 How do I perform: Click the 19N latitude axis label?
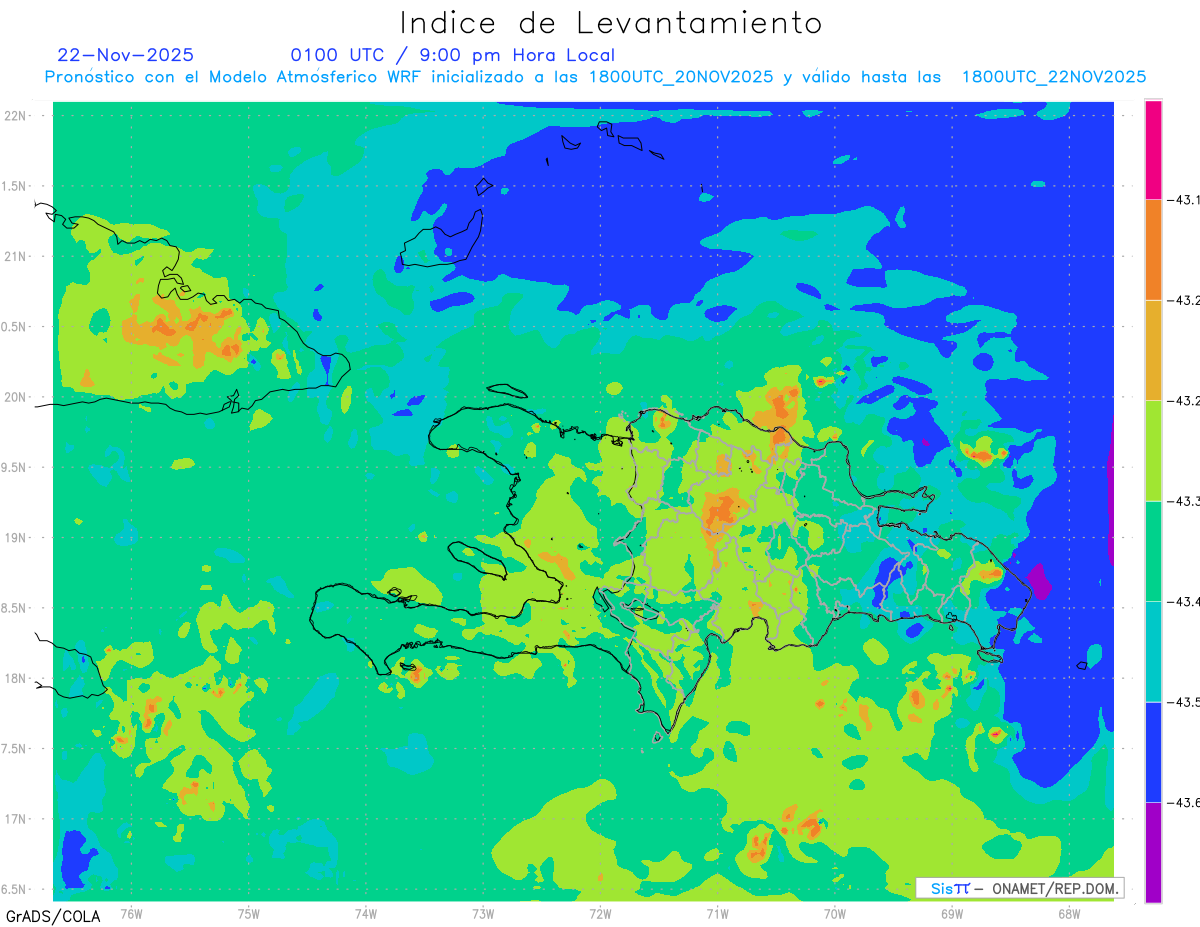[16, 538]
